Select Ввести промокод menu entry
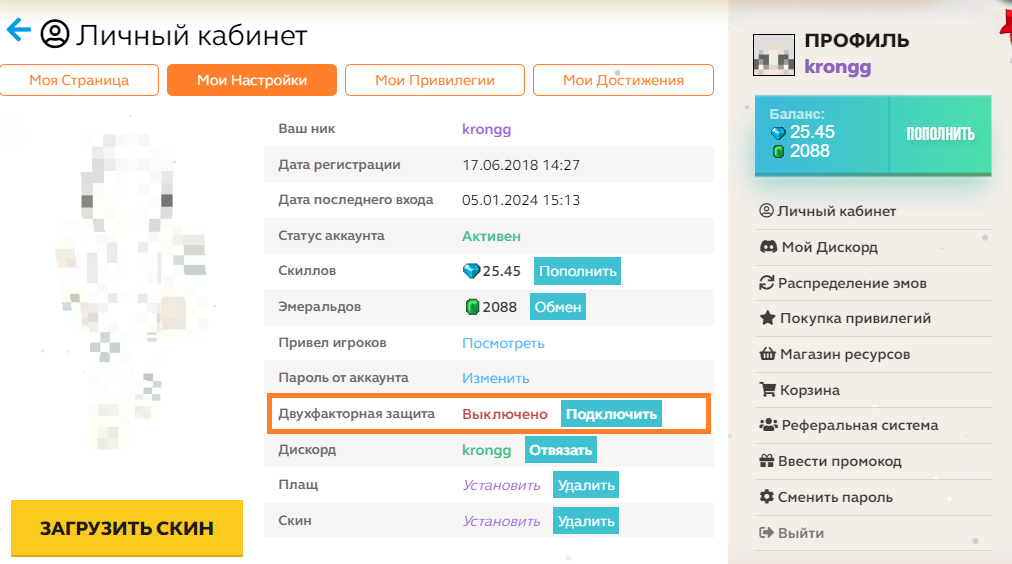The image size is (1012, 564). tap(840, 461)
